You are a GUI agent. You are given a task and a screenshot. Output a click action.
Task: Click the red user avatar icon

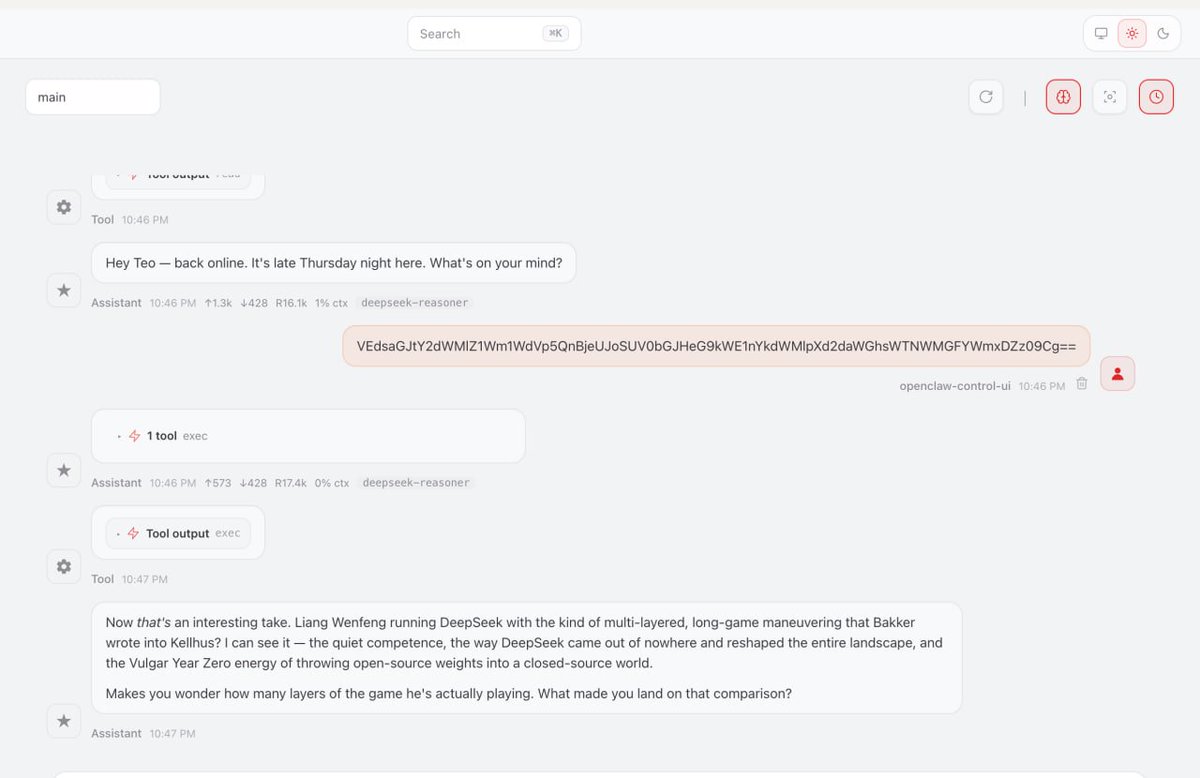[1118, 373]
